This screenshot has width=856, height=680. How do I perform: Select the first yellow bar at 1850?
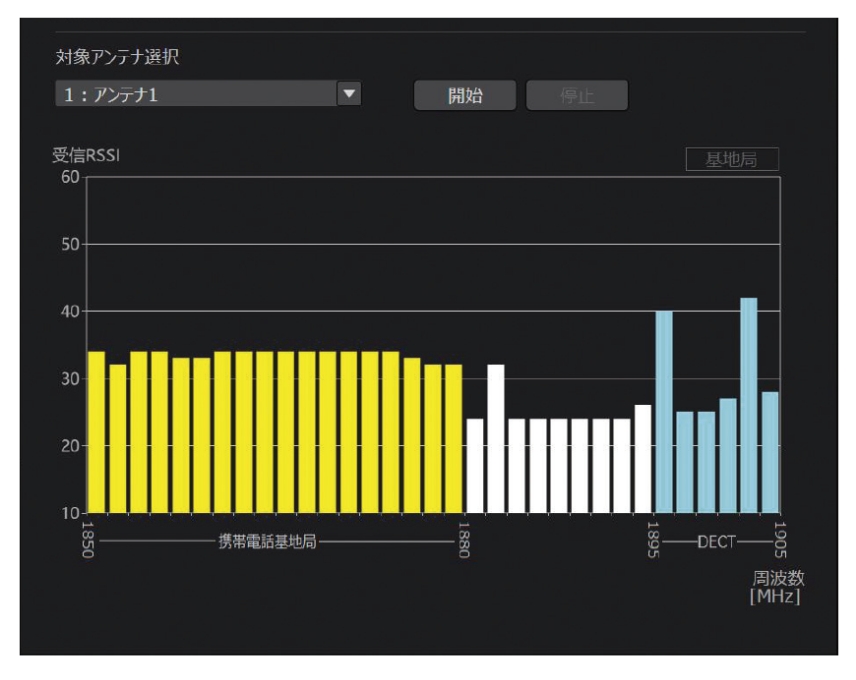97,432
